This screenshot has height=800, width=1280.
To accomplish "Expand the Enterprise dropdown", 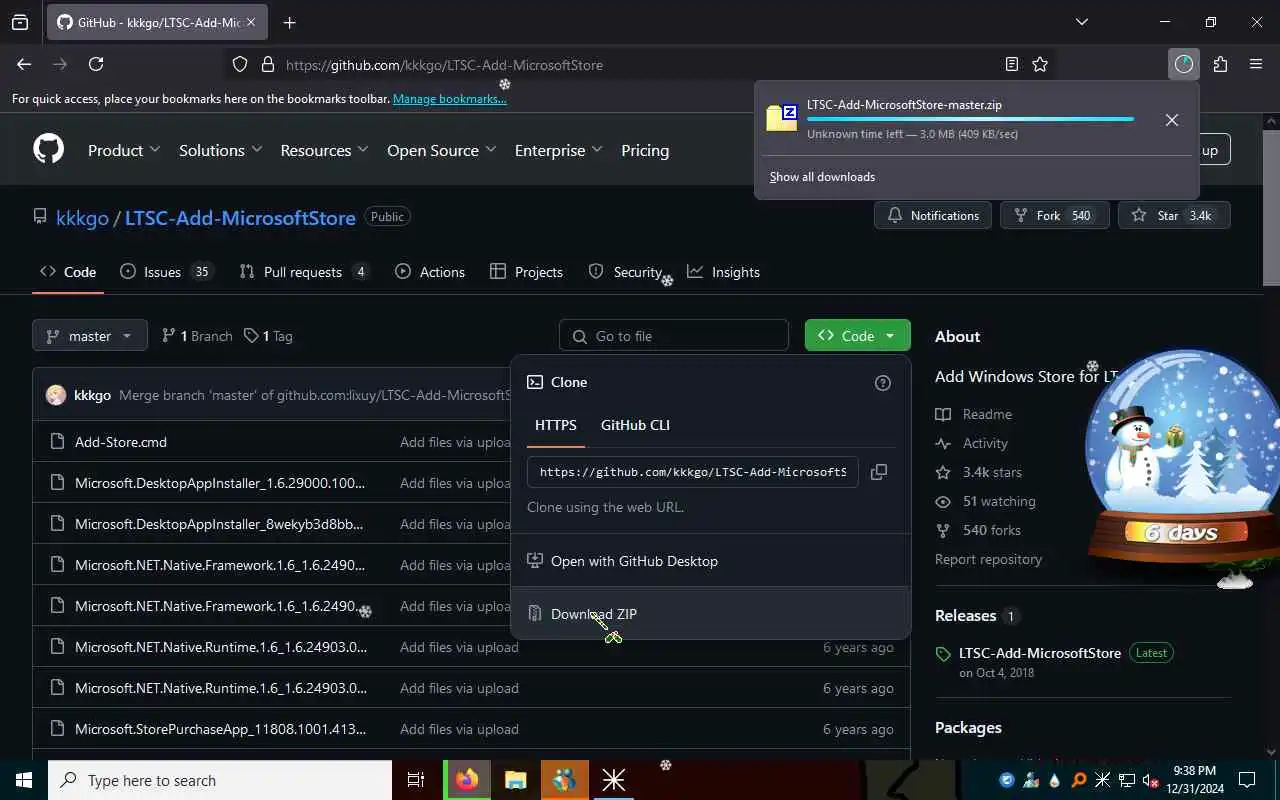I will (558, 150).
